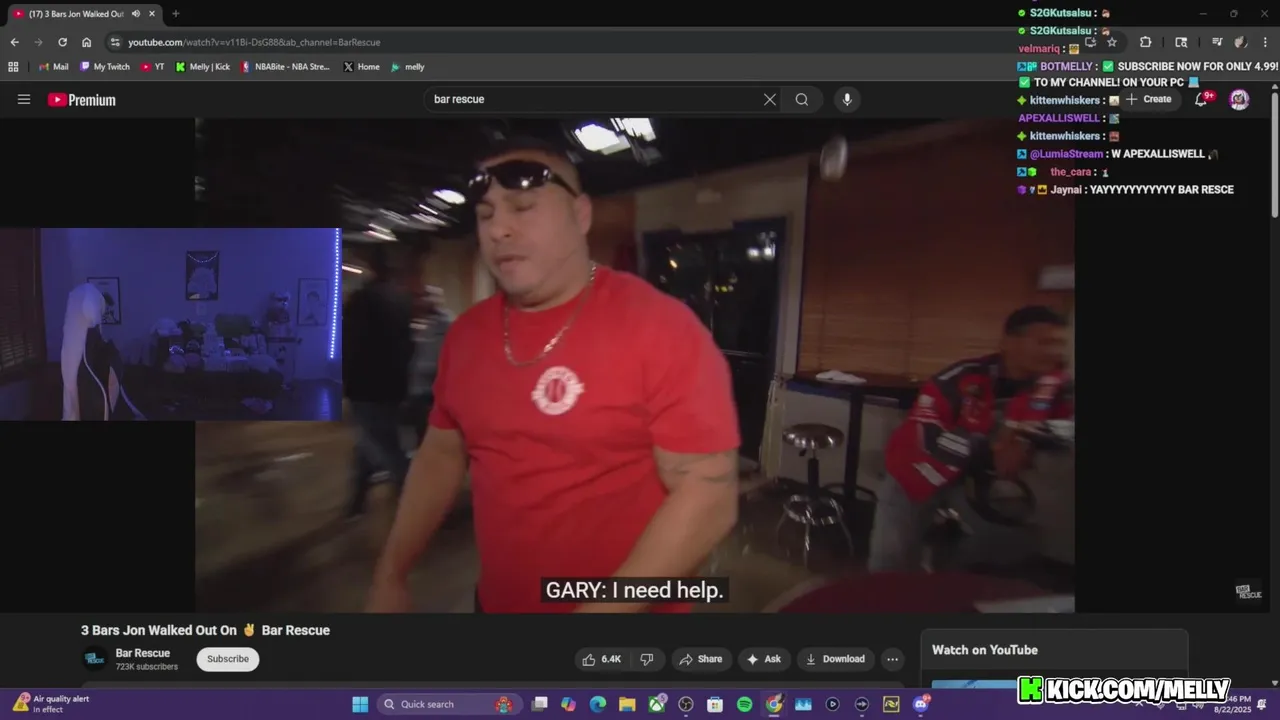Open Microsoft Store from the taskbar
Screen dimensions: 1280x720
coord(715,704)
